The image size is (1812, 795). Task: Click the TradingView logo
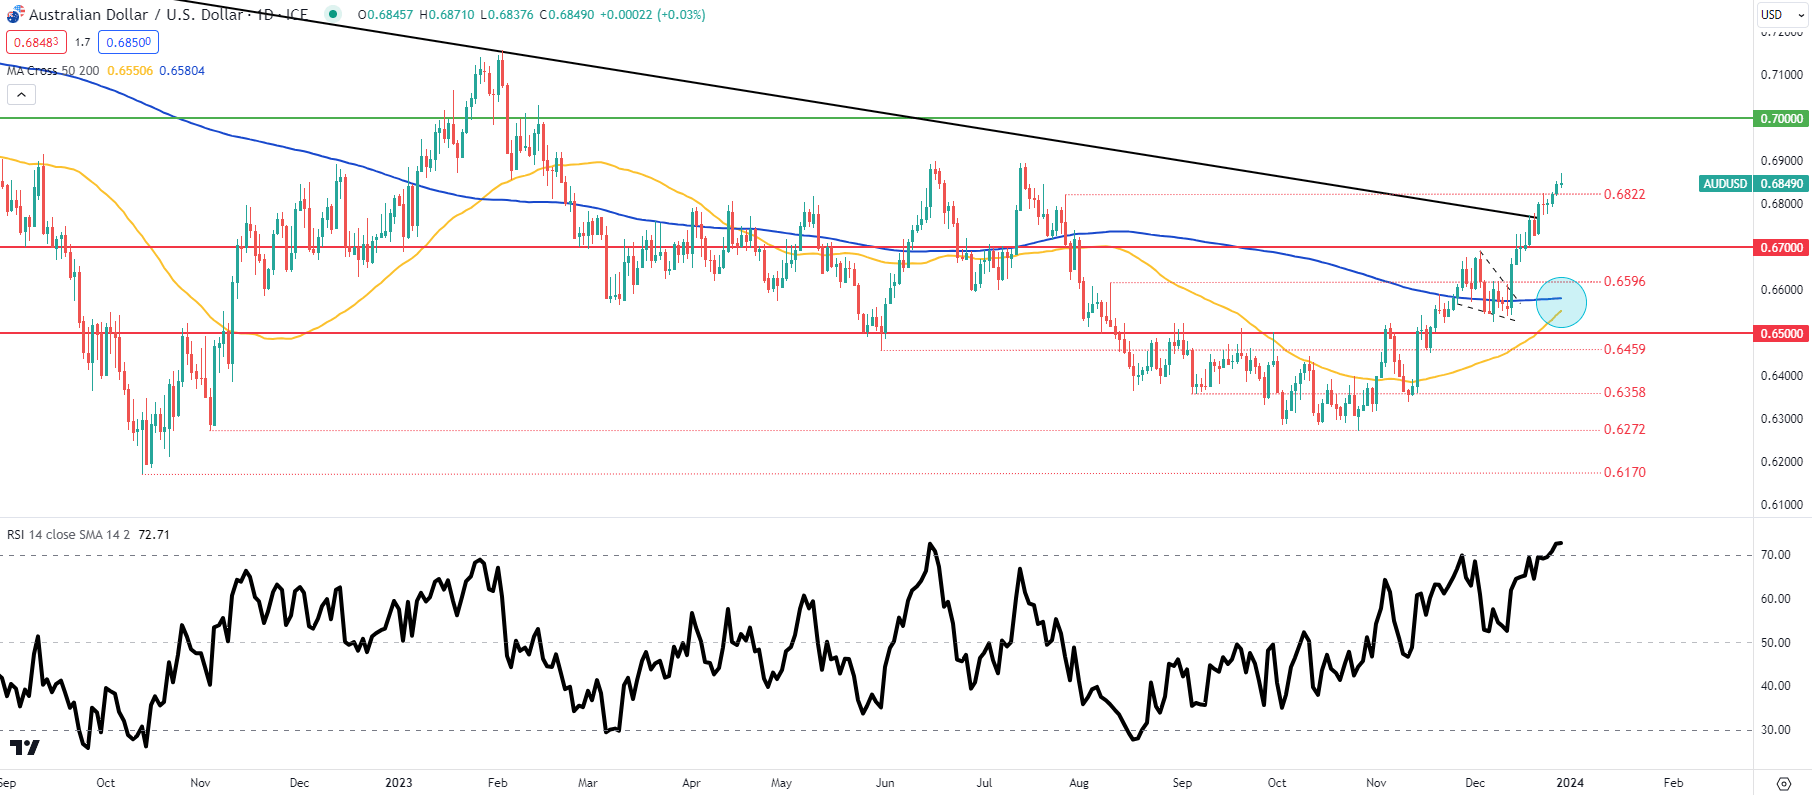[25, 747]
